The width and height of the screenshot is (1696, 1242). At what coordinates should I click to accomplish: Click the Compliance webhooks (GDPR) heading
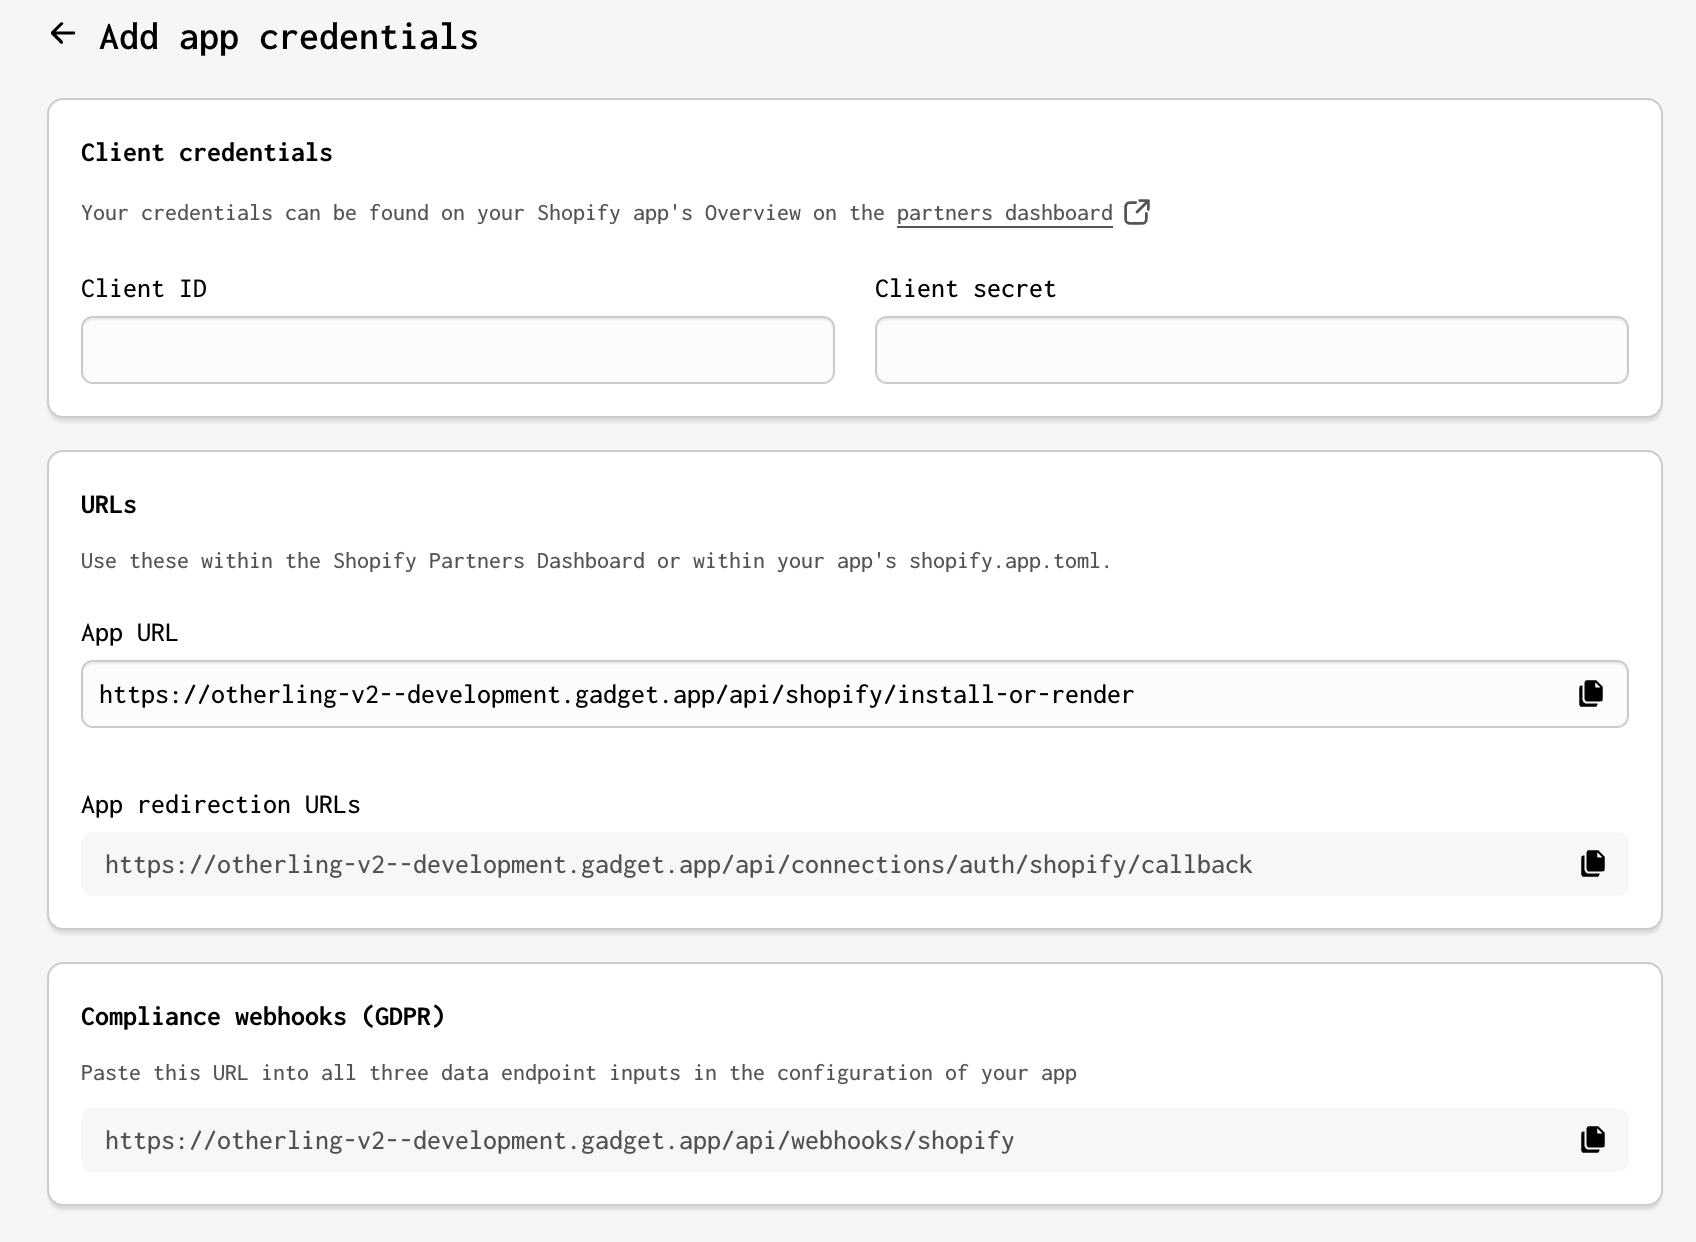[262, 1017]
